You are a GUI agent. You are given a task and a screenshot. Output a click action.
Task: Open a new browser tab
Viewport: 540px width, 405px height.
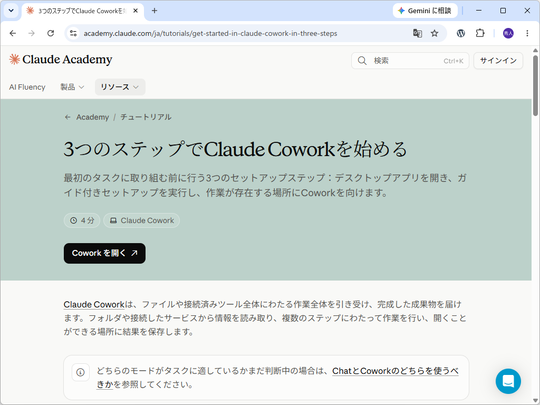pos(154,11)
